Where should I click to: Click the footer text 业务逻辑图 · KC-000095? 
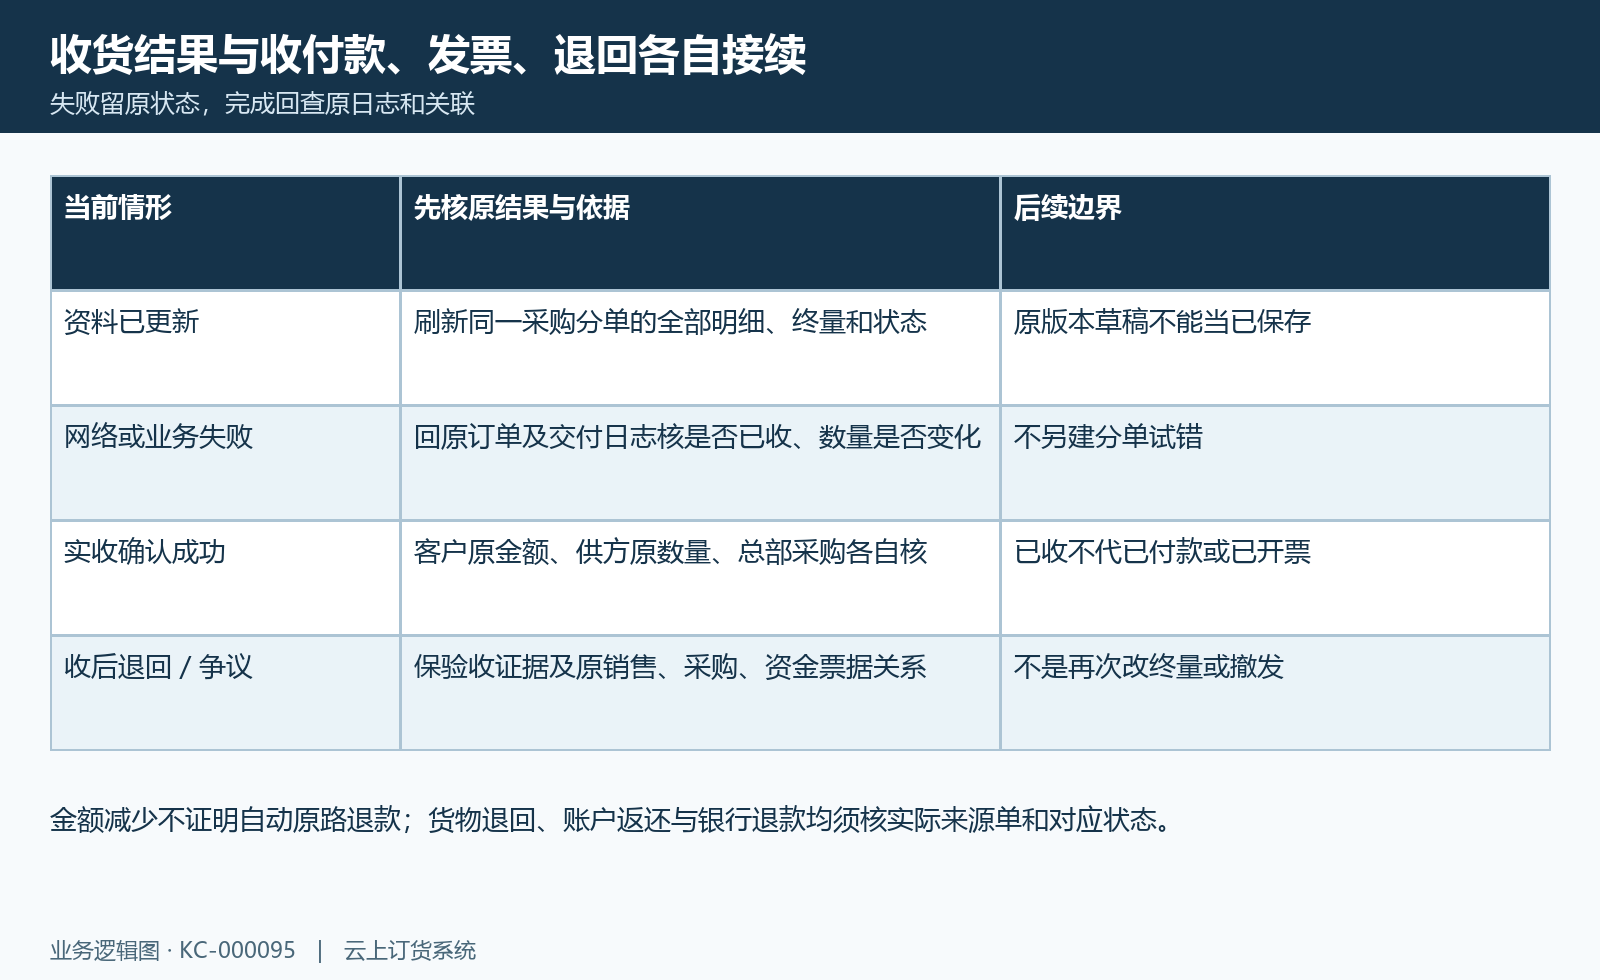tap(173, 950)
